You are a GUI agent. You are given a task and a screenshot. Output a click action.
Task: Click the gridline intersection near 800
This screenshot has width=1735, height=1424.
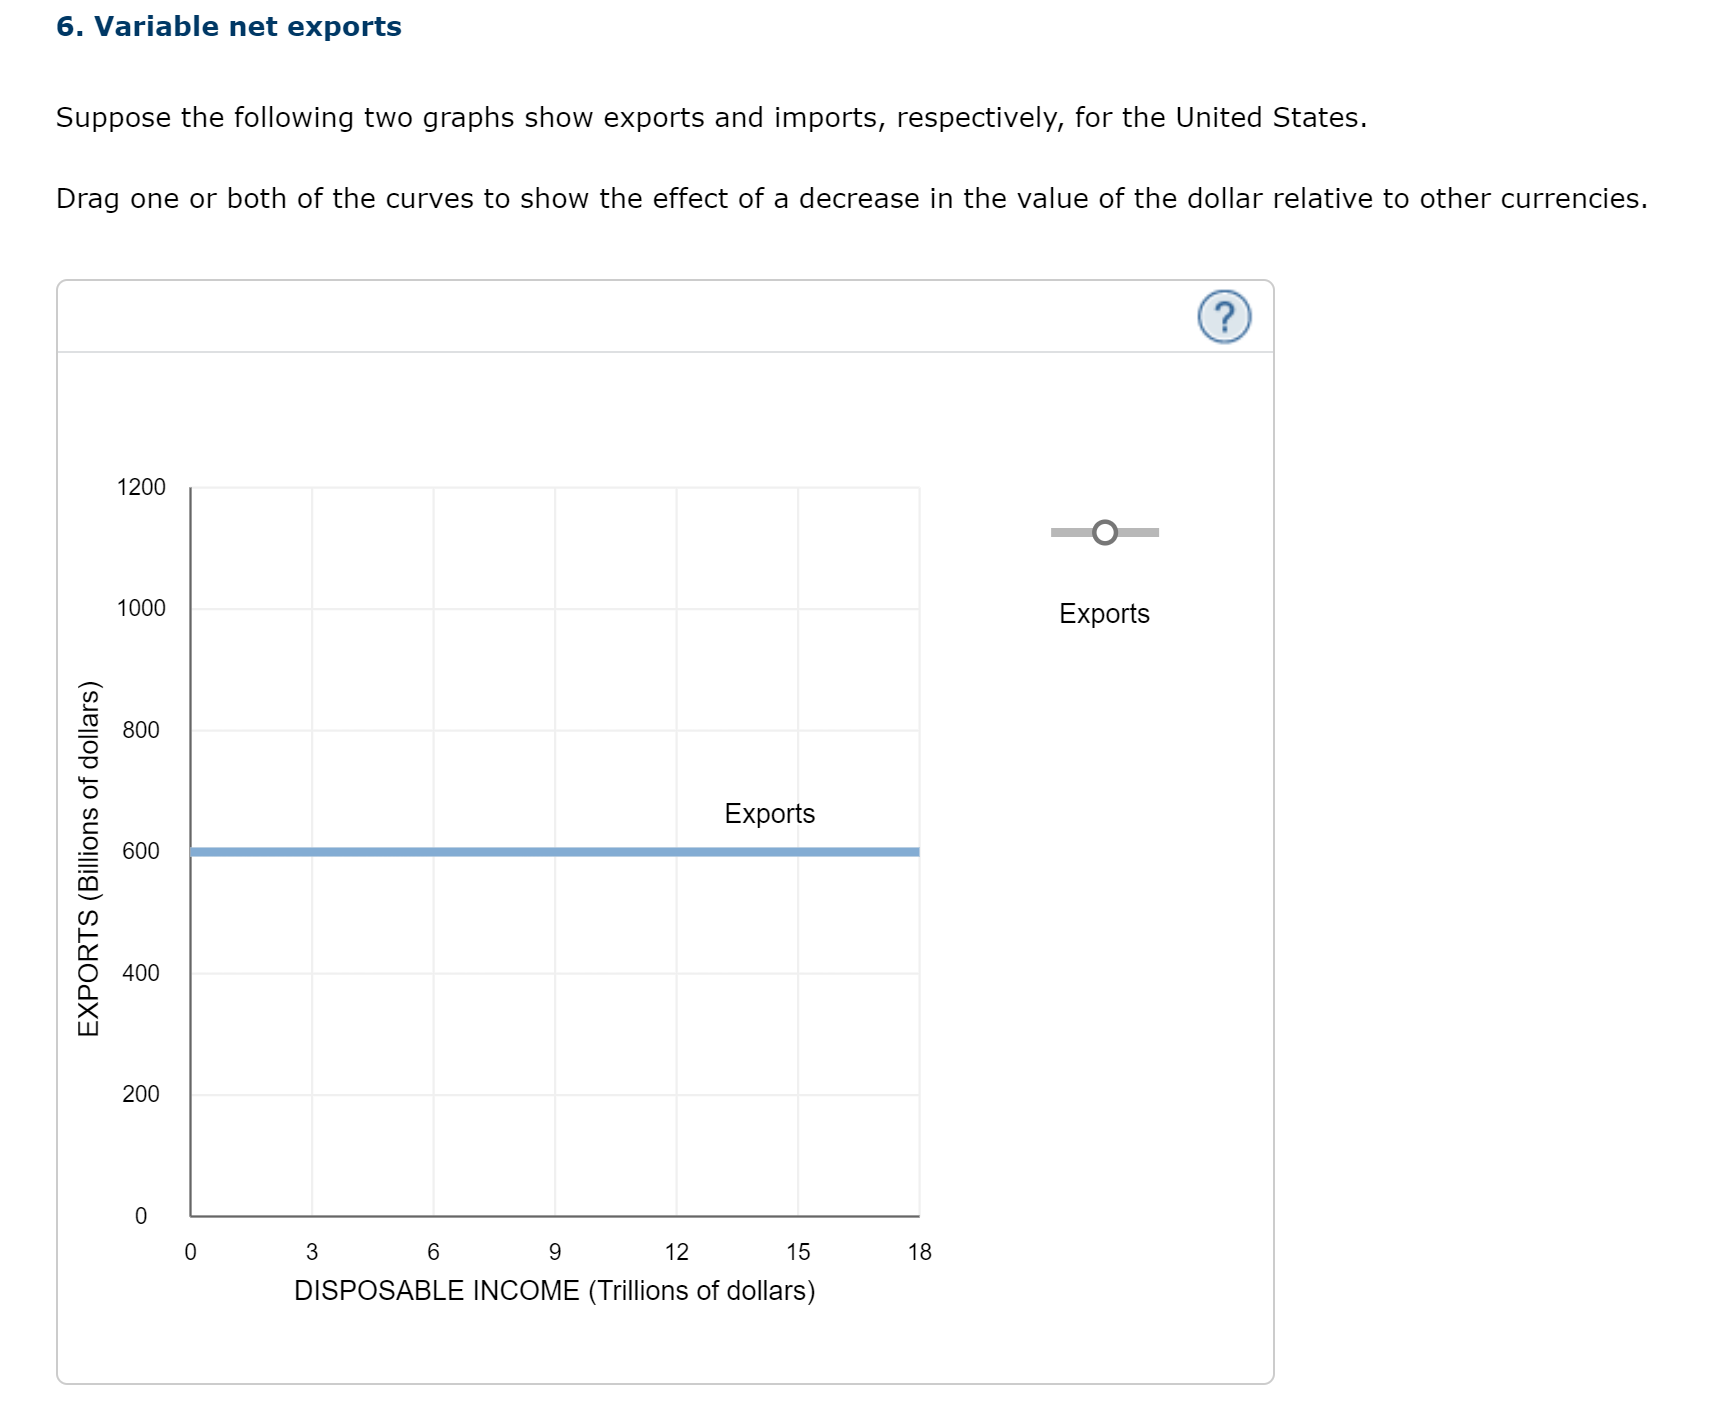433,729
